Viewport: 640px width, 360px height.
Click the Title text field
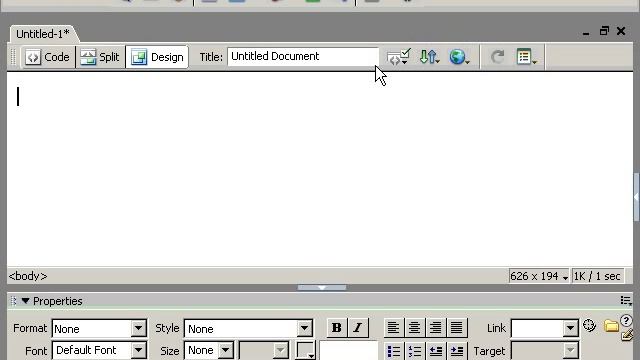point(303,56)
